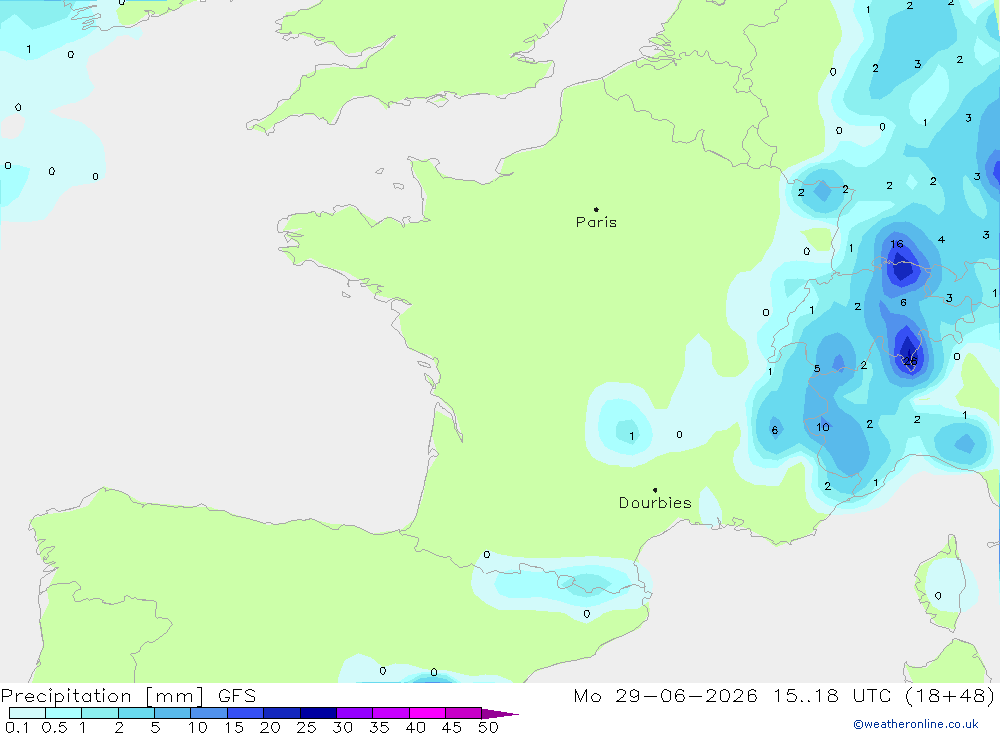Image resolution: width=1000 pixels, height=733 pixels.
Task: Pick the 5–10 mm legend swatch
Action: click(x=173, y=713)
